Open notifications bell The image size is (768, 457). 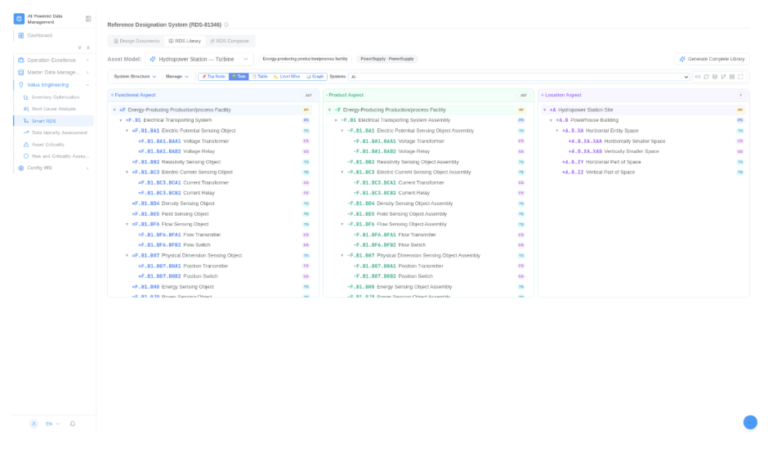tap(72, 424)
